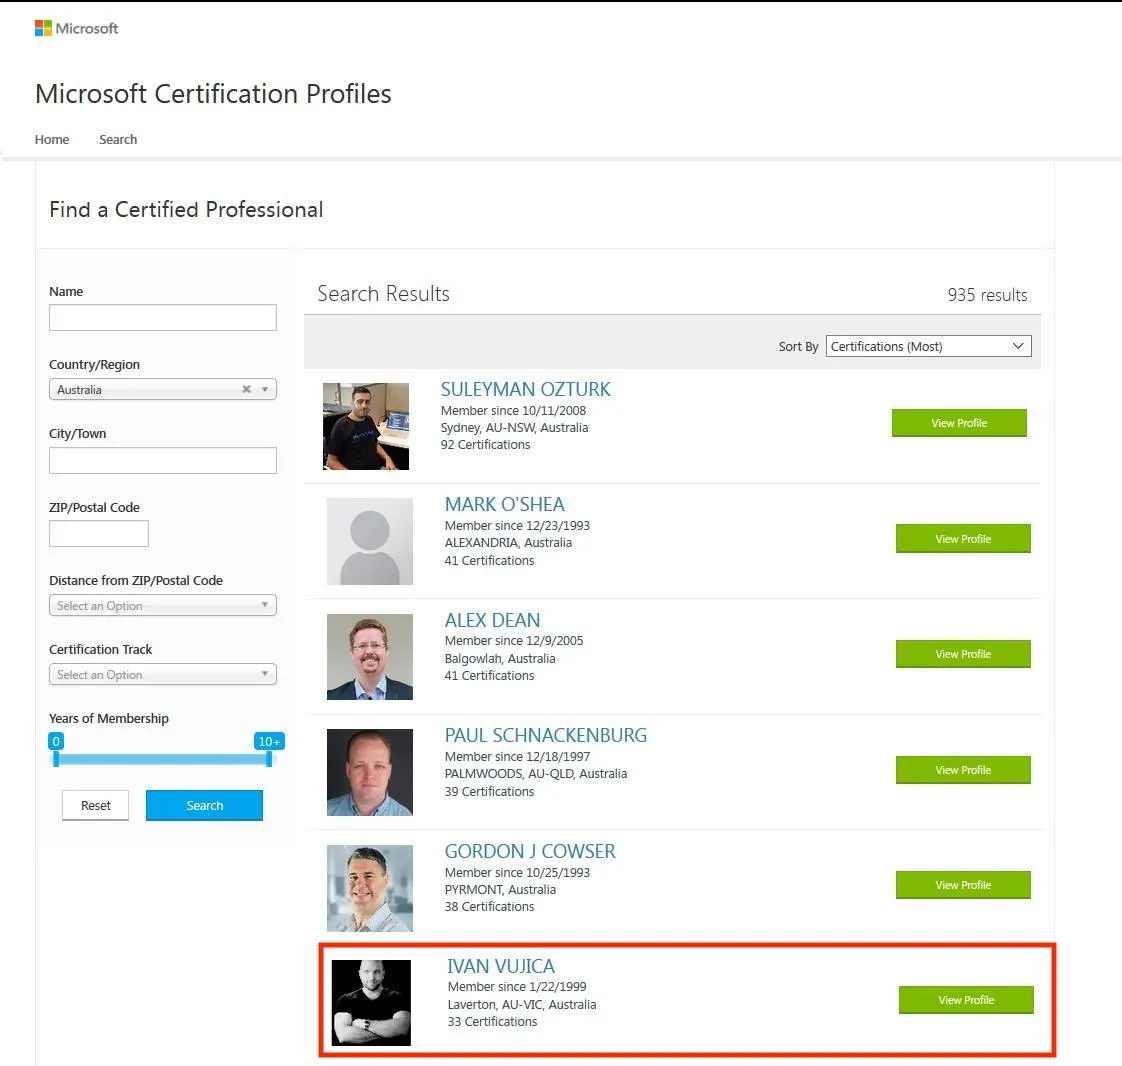Click Suleyman Ozturk's profile photo
The width and height of the screenshot is (1122, 1066).
coord(366,426)
